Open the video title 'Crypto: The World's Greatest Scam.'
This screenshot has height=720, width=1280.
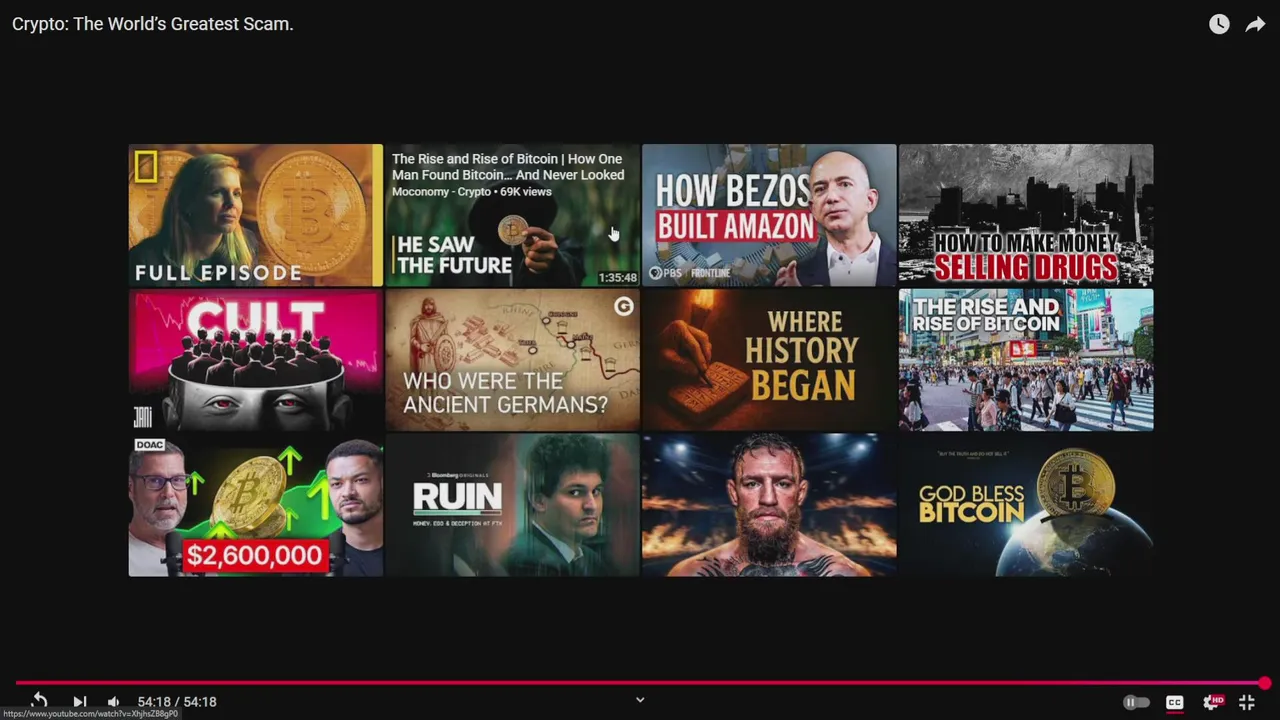click(153, 24)
